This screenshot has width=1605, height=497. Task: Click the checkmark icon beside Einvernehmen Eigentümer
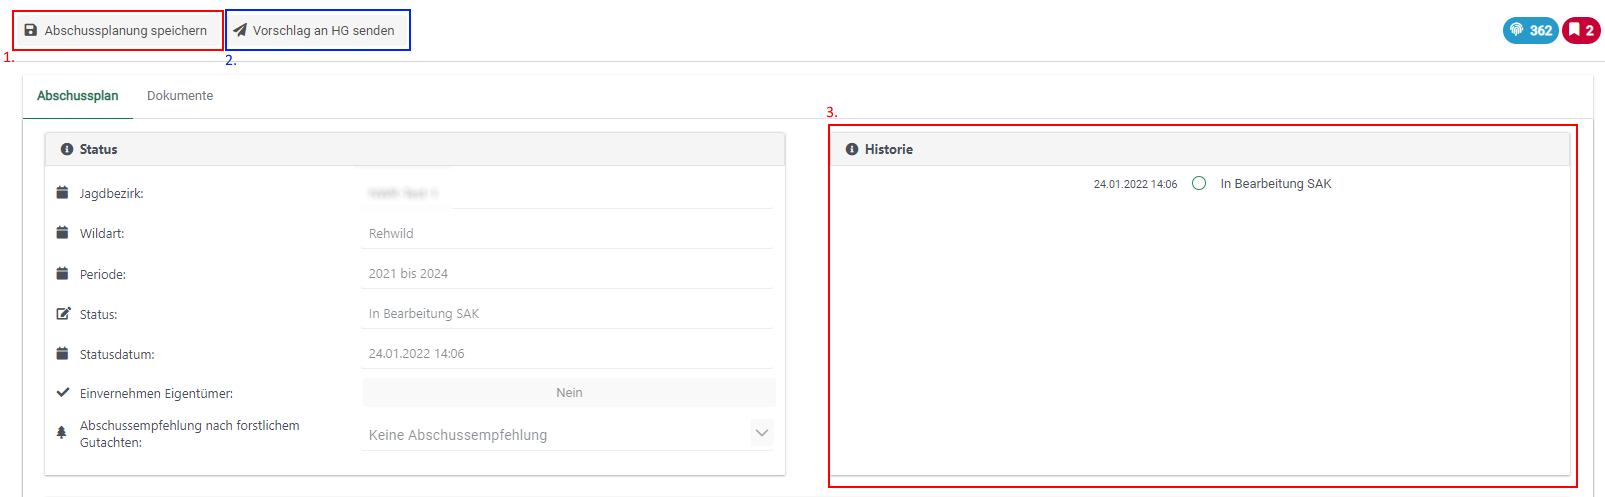pos(63,393)
